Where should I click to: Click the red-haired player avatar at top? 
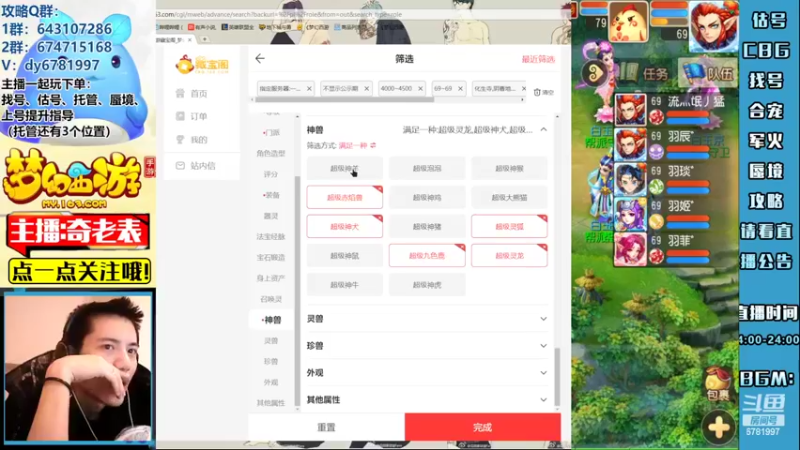[x=714, y=26]
